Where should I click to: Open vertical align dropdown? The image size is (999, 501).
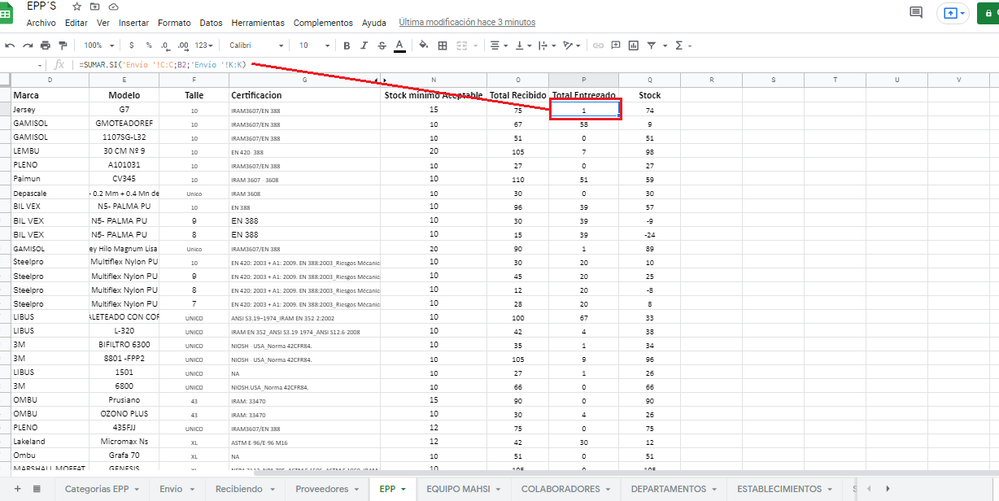tap(524, 45)
